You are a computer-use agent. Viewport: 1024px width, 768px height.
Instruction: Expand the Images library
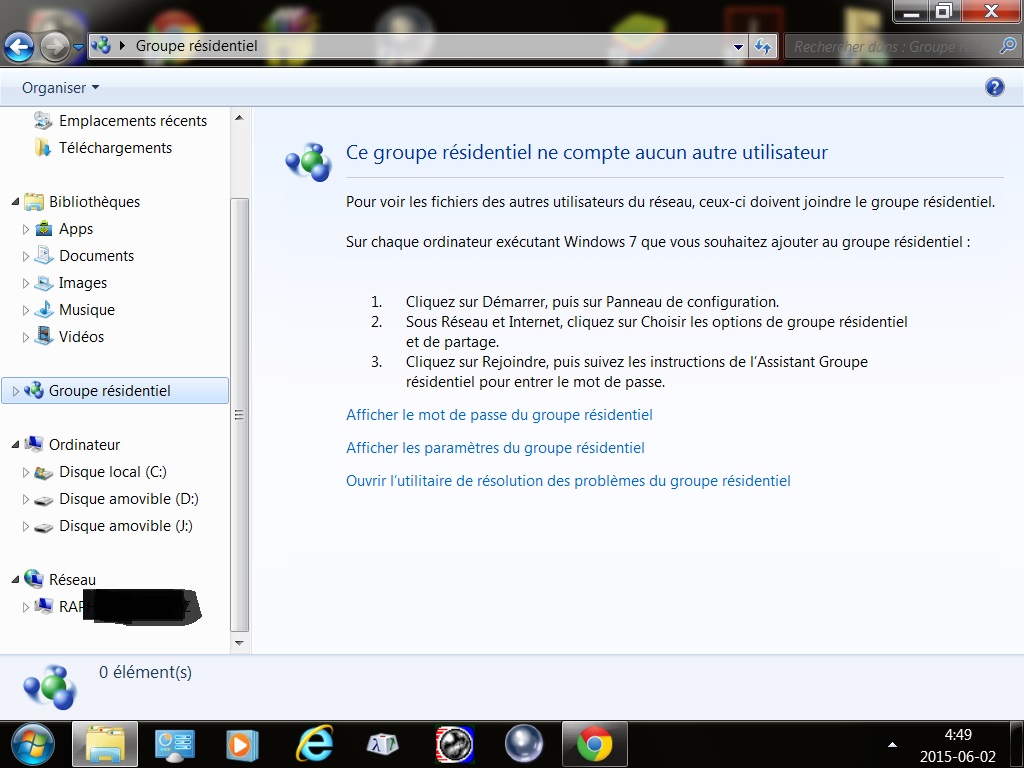[x=25, y=283]
